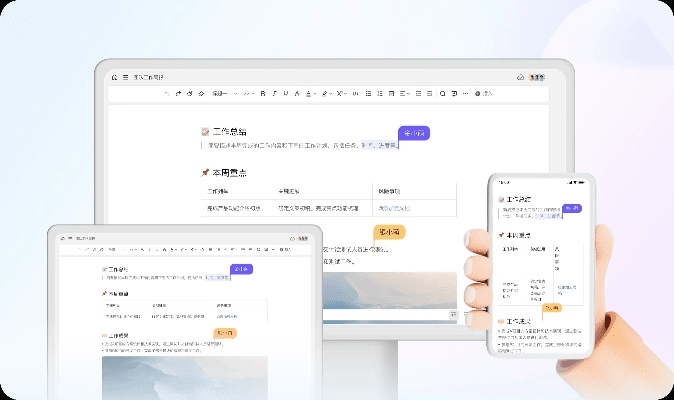Viewport: 674px width, 400px height.
Task: Toggle underline formatting
Action: click(x=285, y=93)
